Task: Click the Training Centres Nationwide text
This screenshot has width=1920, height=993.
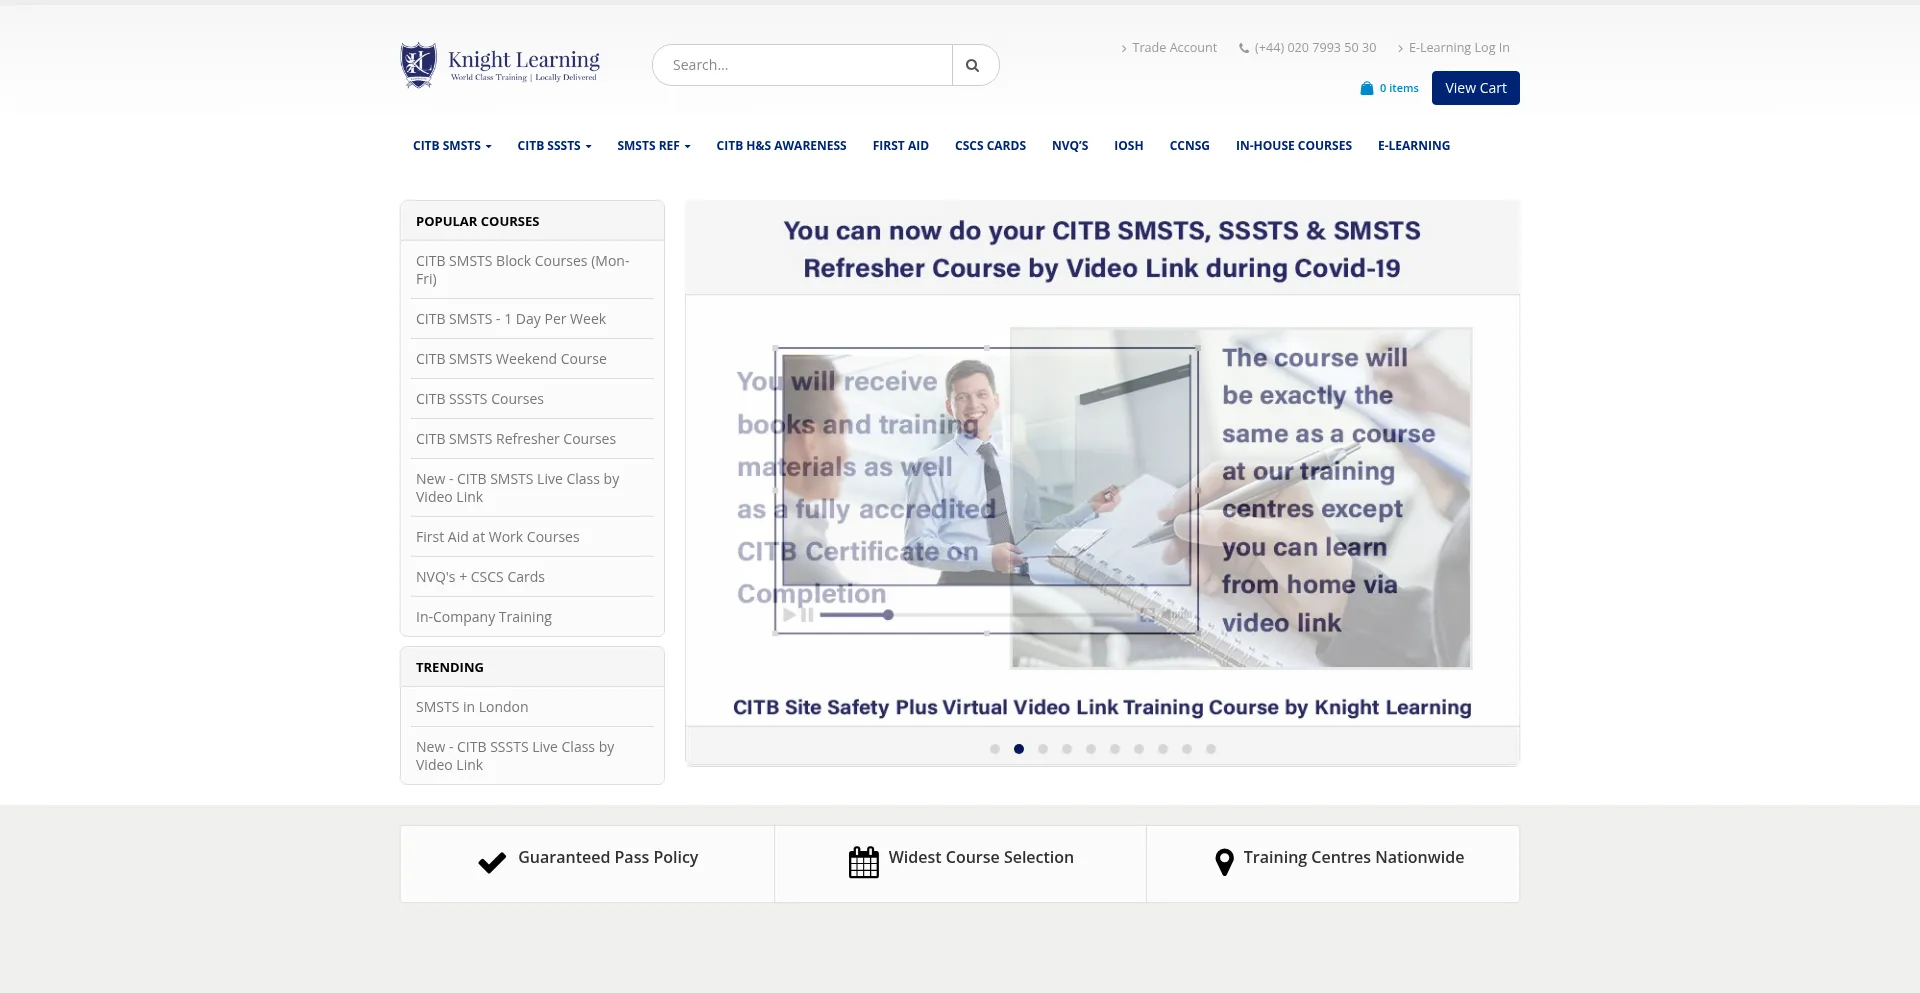Action: [x=1354, y=858]
